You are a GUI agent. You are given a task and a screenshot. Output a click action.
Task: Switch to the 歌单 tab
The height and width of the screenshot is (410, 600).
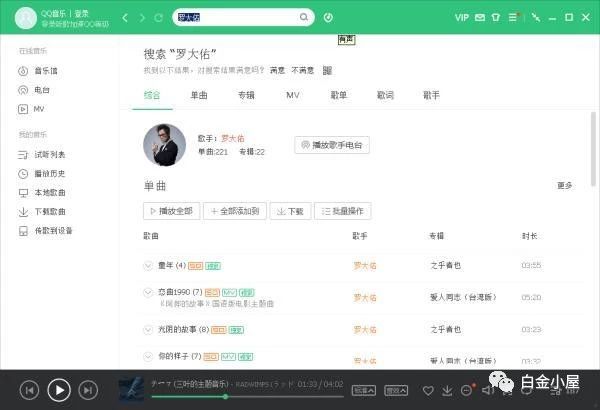coord(339,95)
